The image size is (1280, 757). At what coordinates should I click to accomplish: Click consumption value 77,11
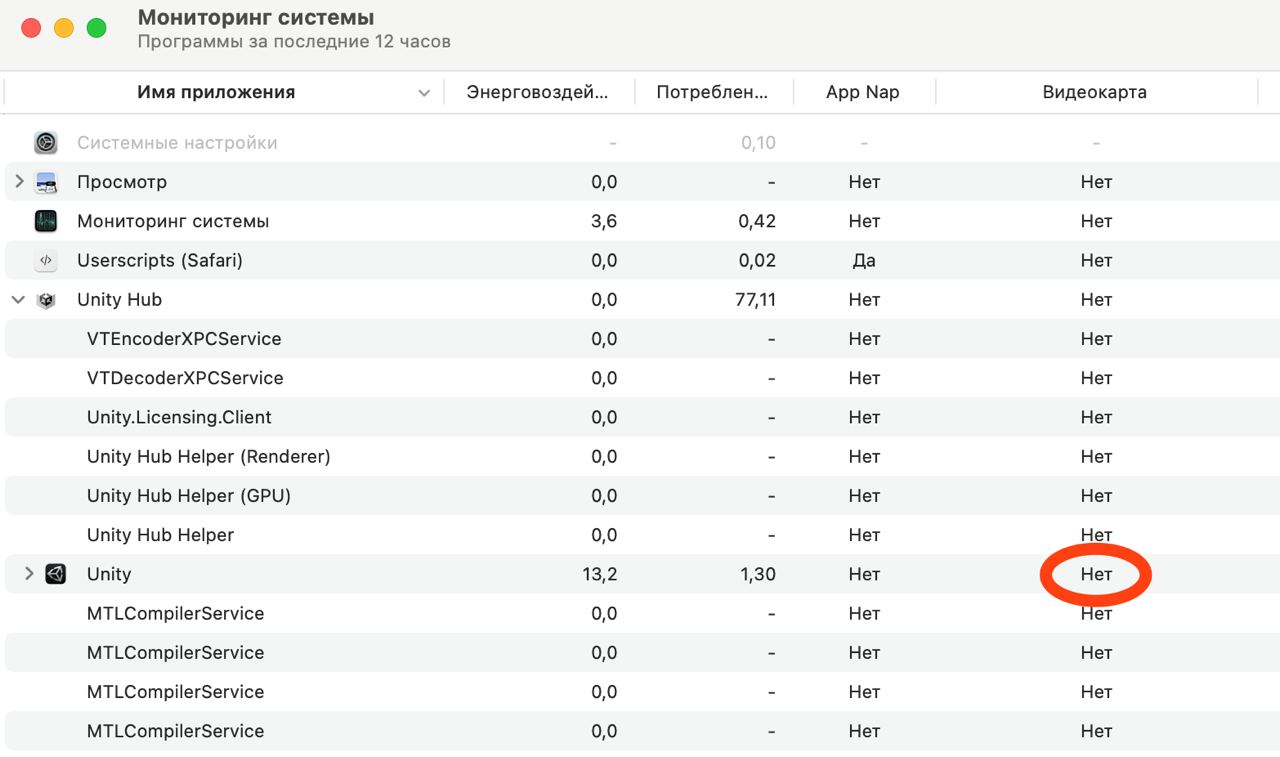click(755, 299)
